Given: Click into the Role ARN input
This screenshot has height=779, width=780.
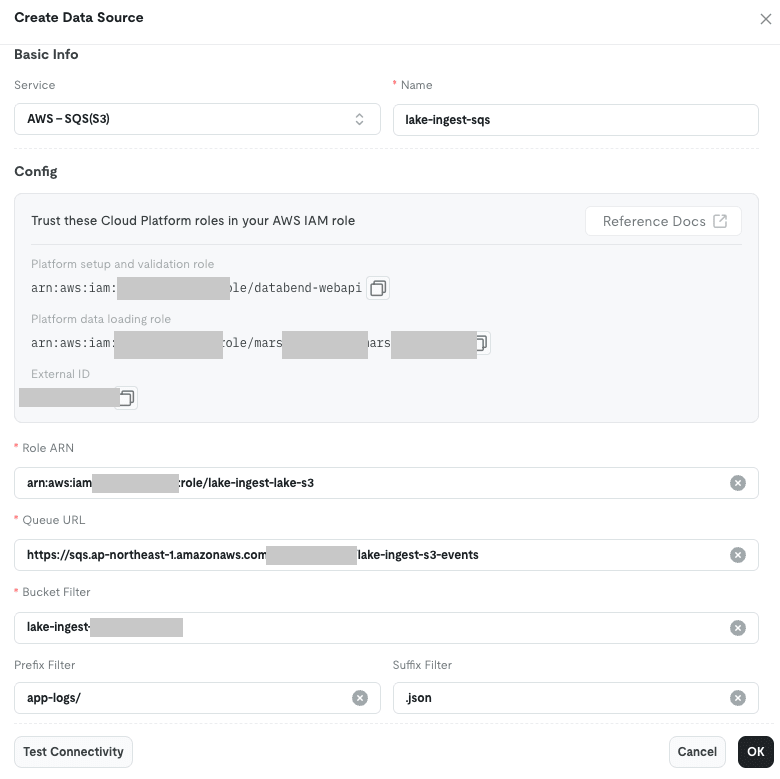Looking at the screenshot, I should 386,483.
